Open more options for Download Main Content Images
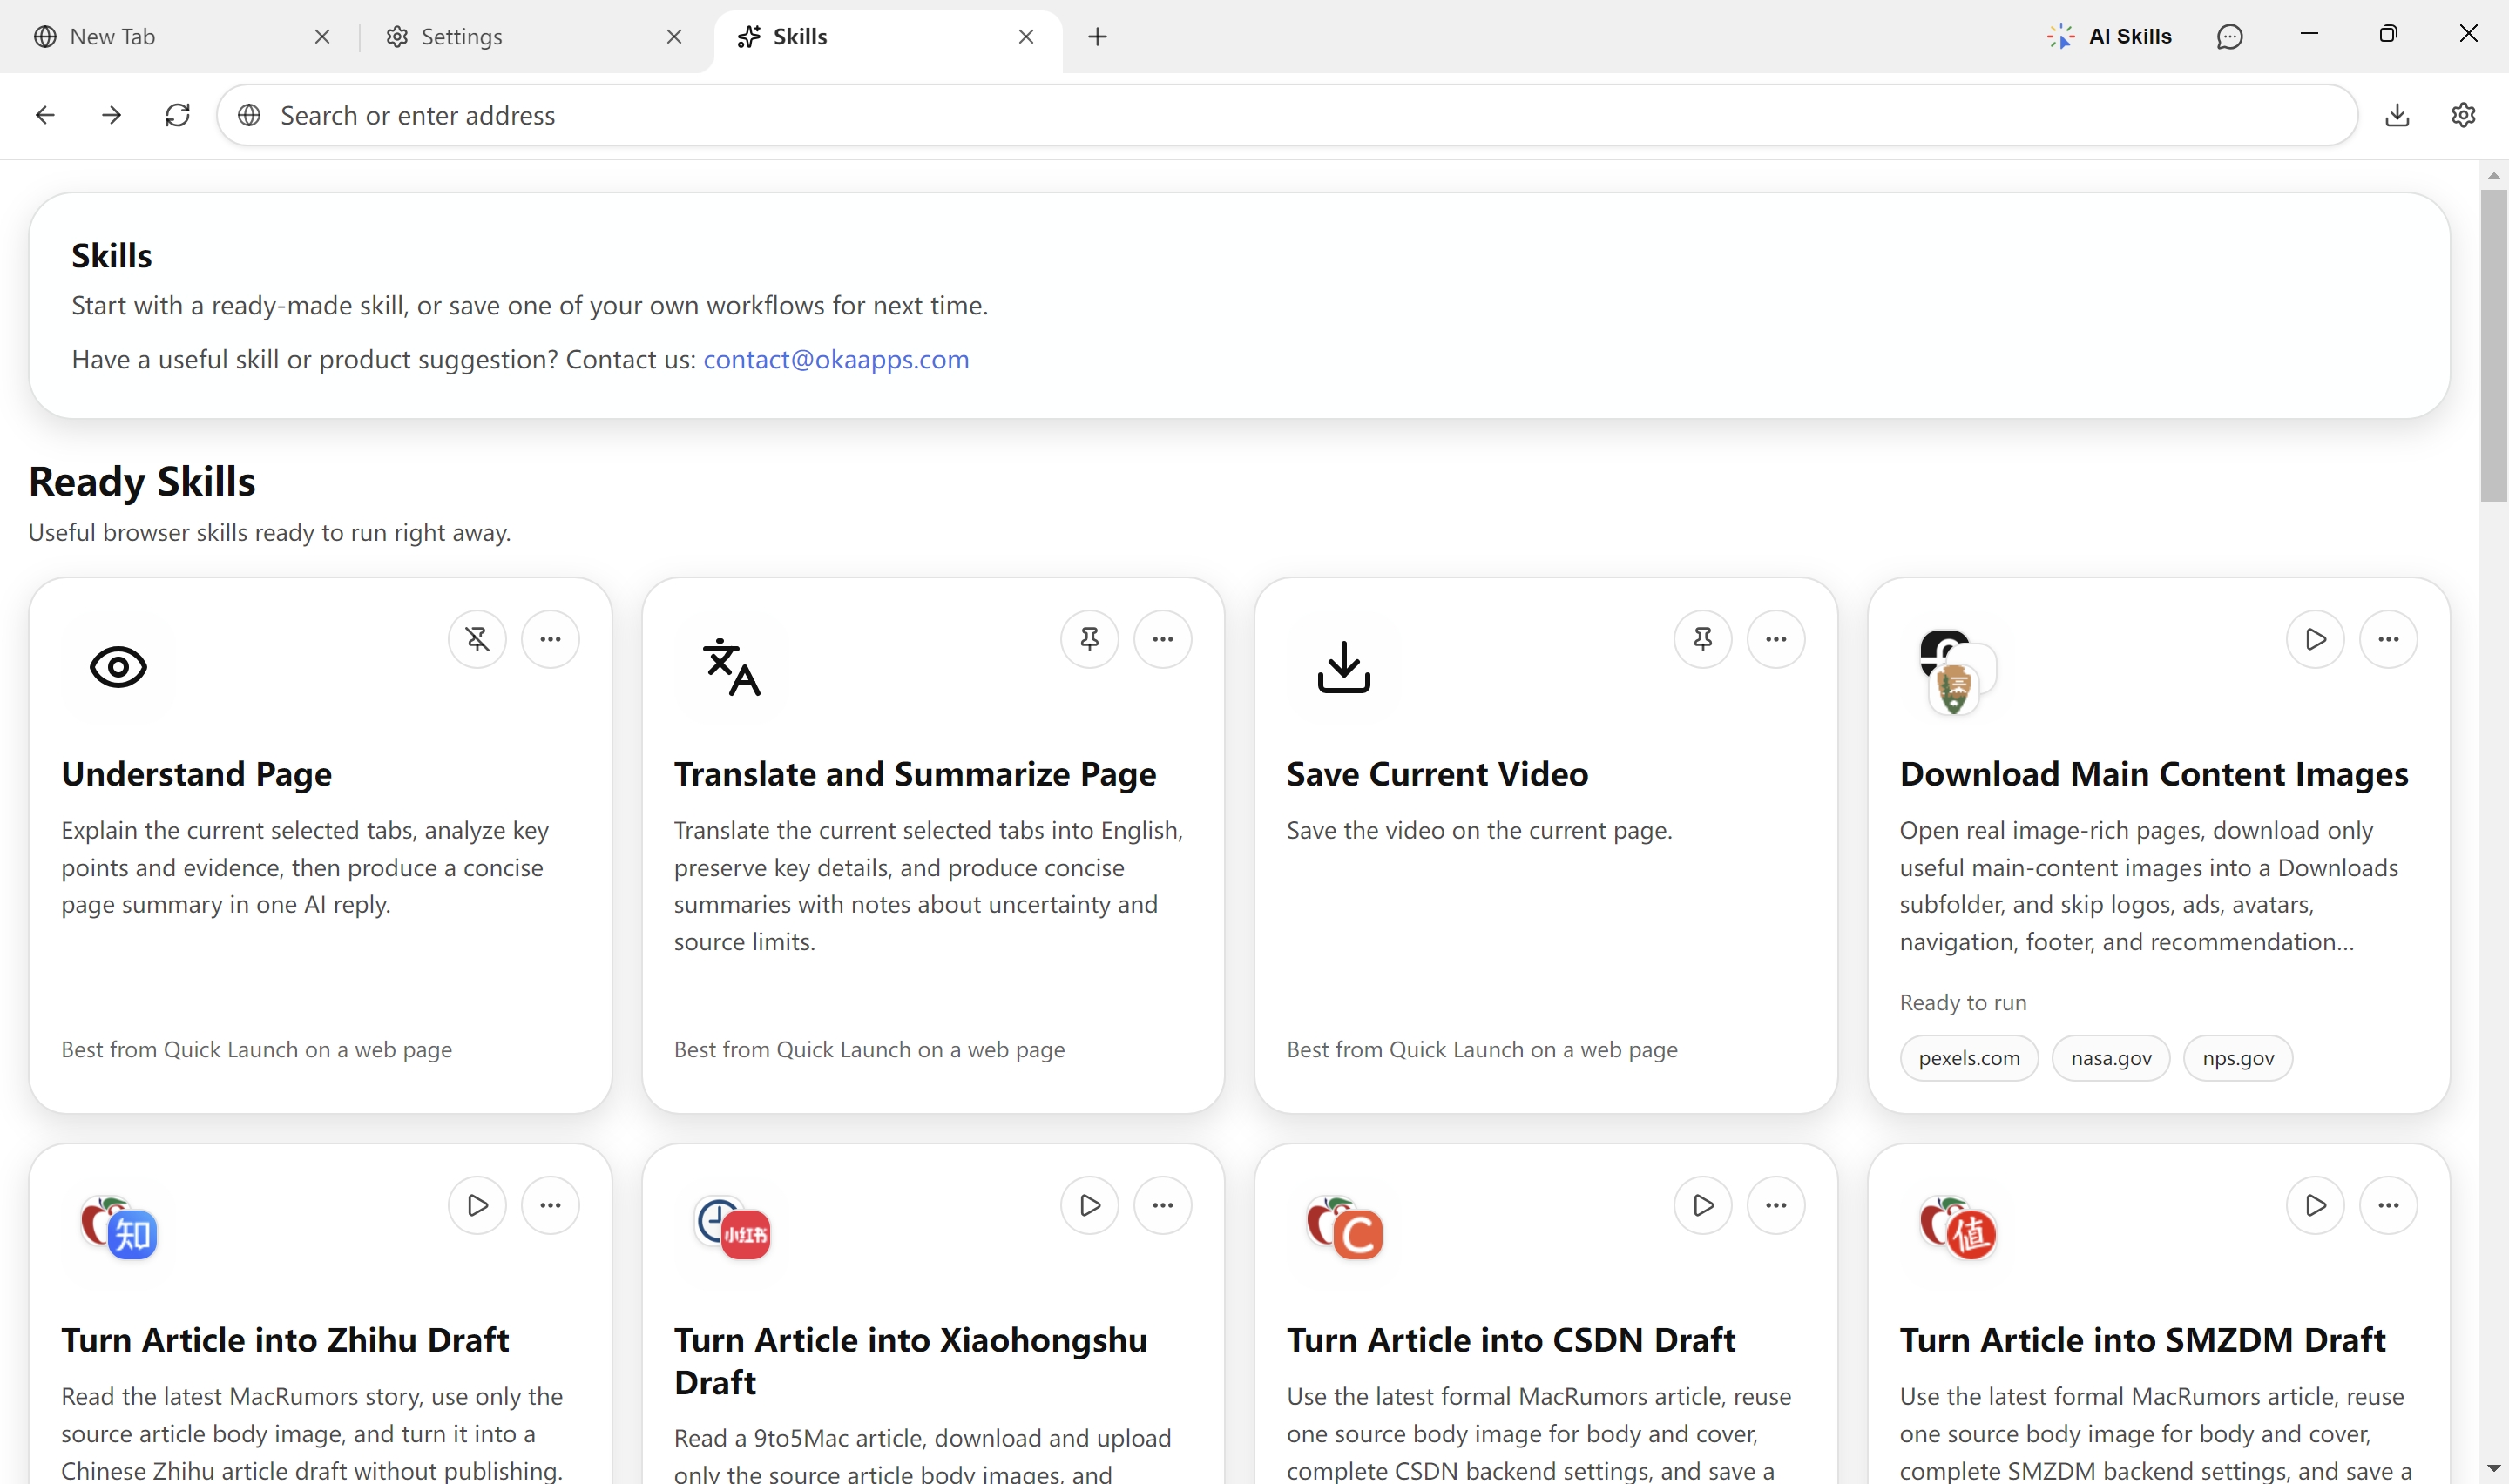The width and height of the screenshot is (2509, 1484). [x=2388, y=639]
